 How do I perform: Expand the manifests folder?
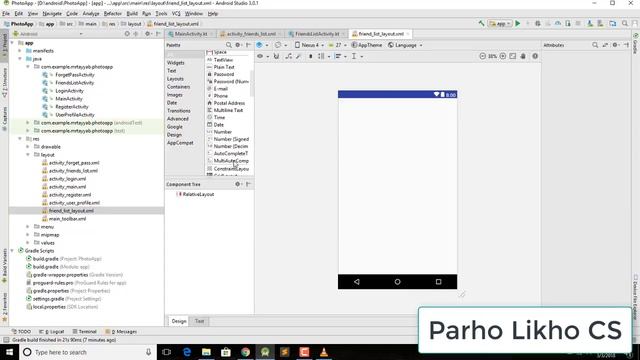click(x=20, y=51)
